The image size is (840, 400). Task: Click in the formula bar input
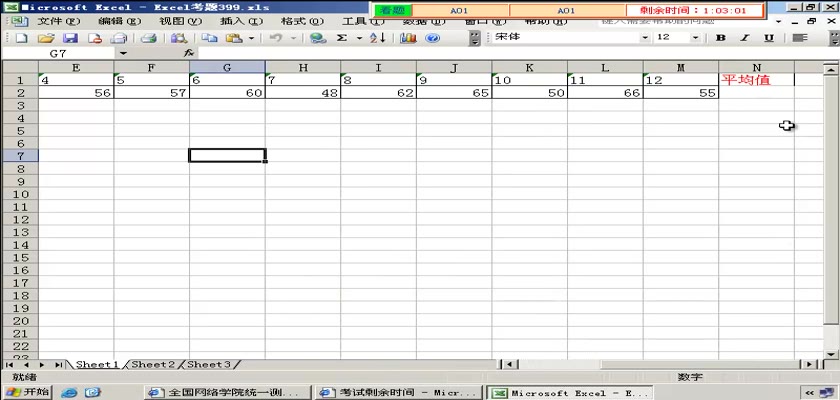pos(517,54)
